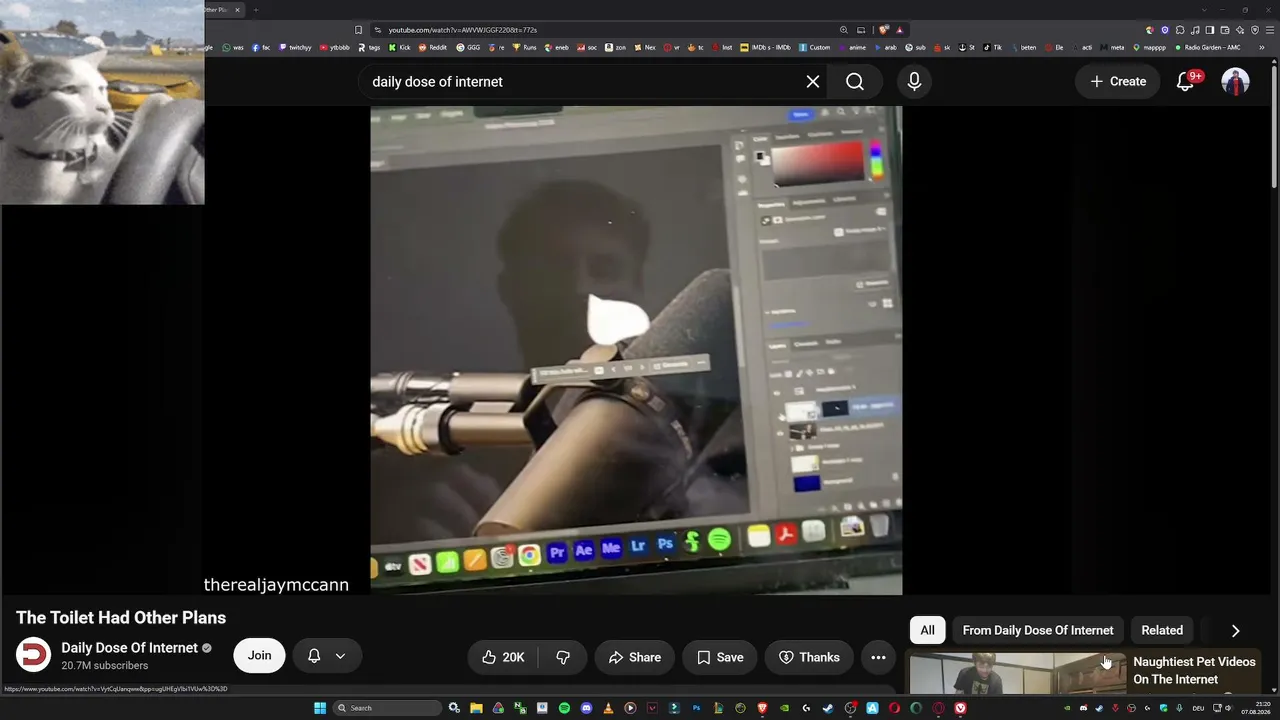Screen dimensions: 1280x720
Task: Open the account avatar menu
Action: (1236, 82)
